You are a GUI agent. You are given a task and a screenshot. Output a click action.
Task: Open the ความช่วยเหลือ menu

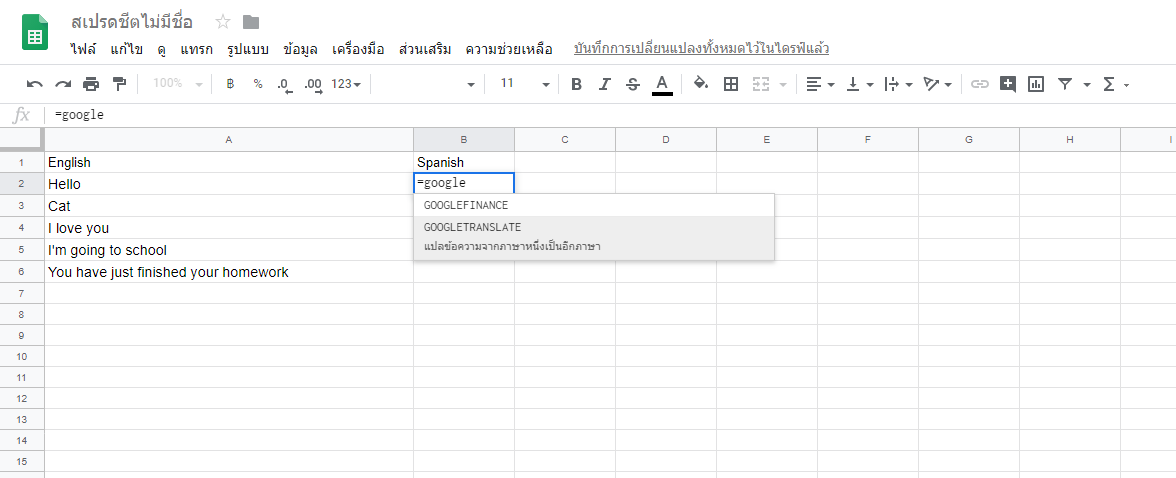(509, 50)
